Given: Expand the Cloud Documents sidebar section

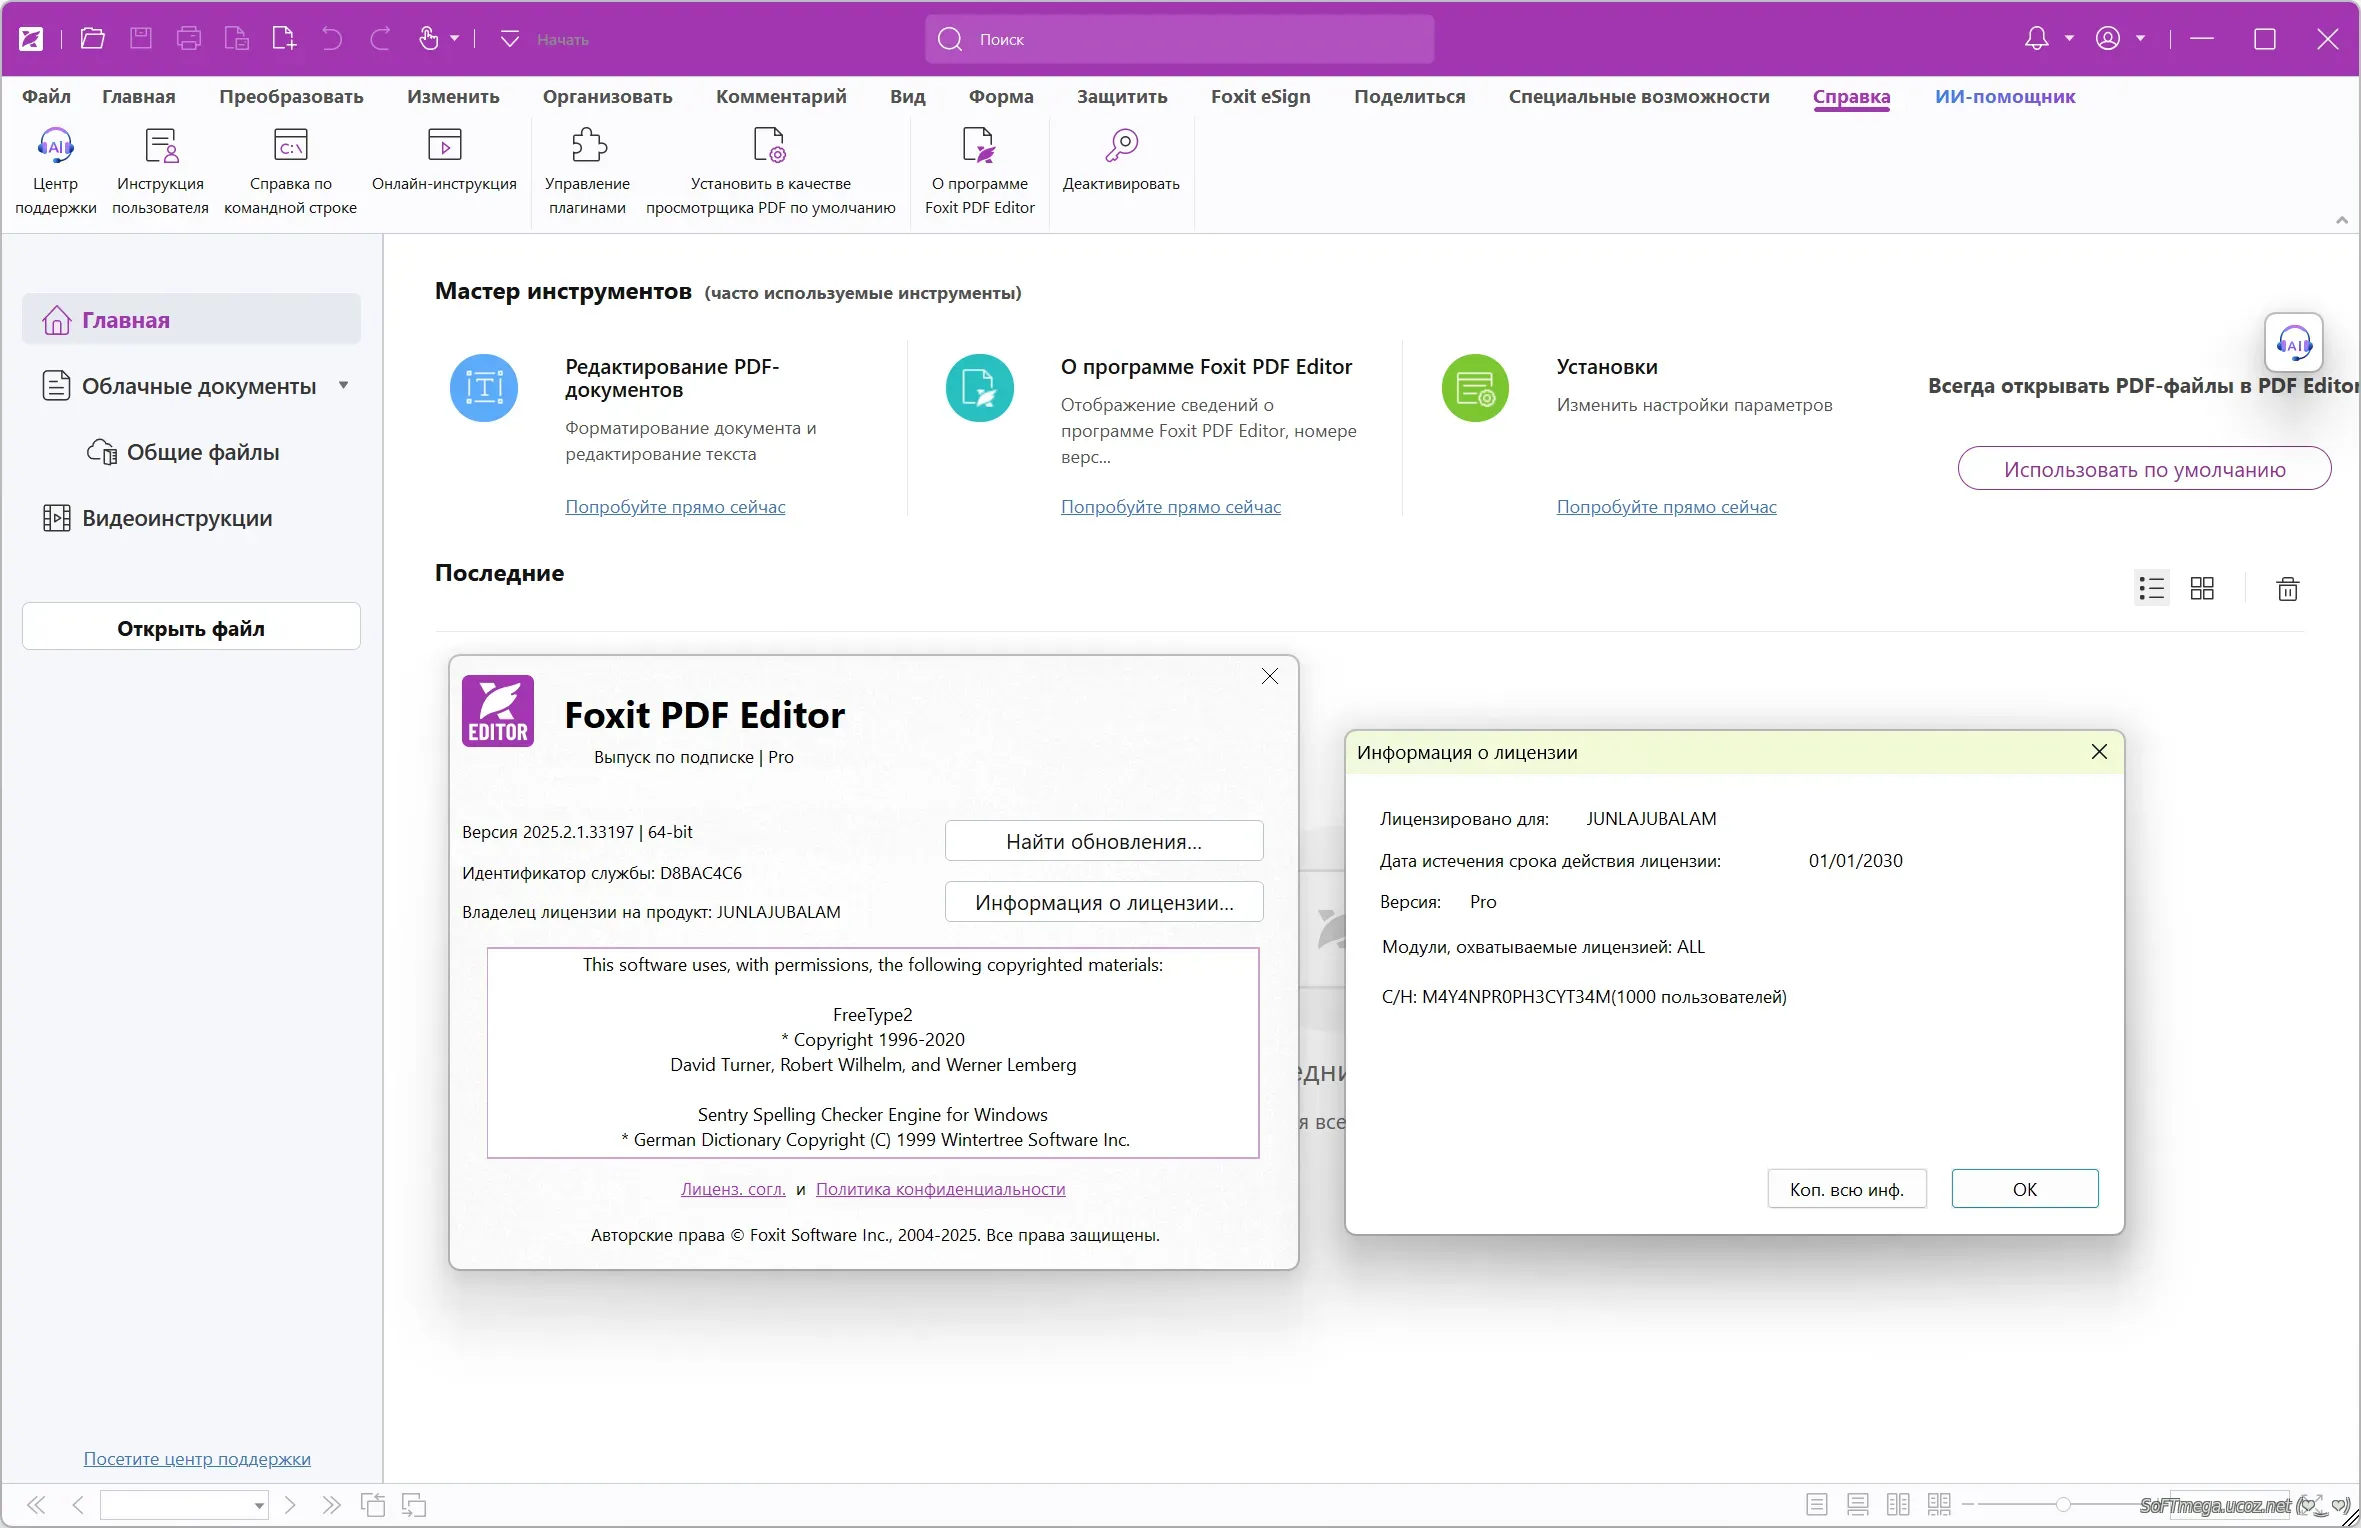Looking at the screenshot, I should 344,385.
